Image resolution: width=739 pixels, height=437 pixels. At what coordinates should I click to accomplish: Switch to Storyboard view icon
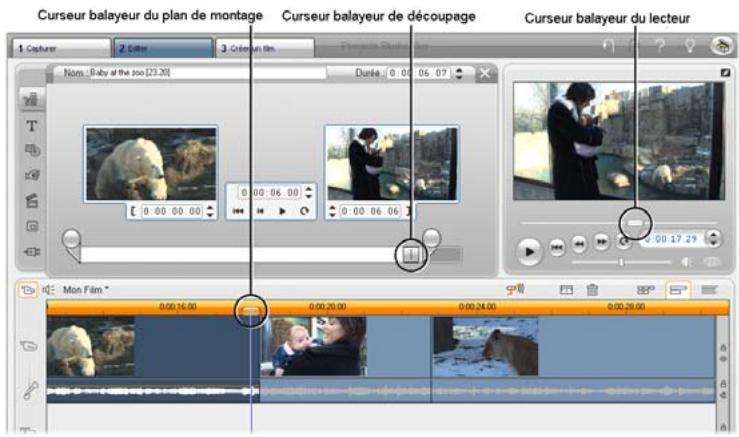click(645, 290)
